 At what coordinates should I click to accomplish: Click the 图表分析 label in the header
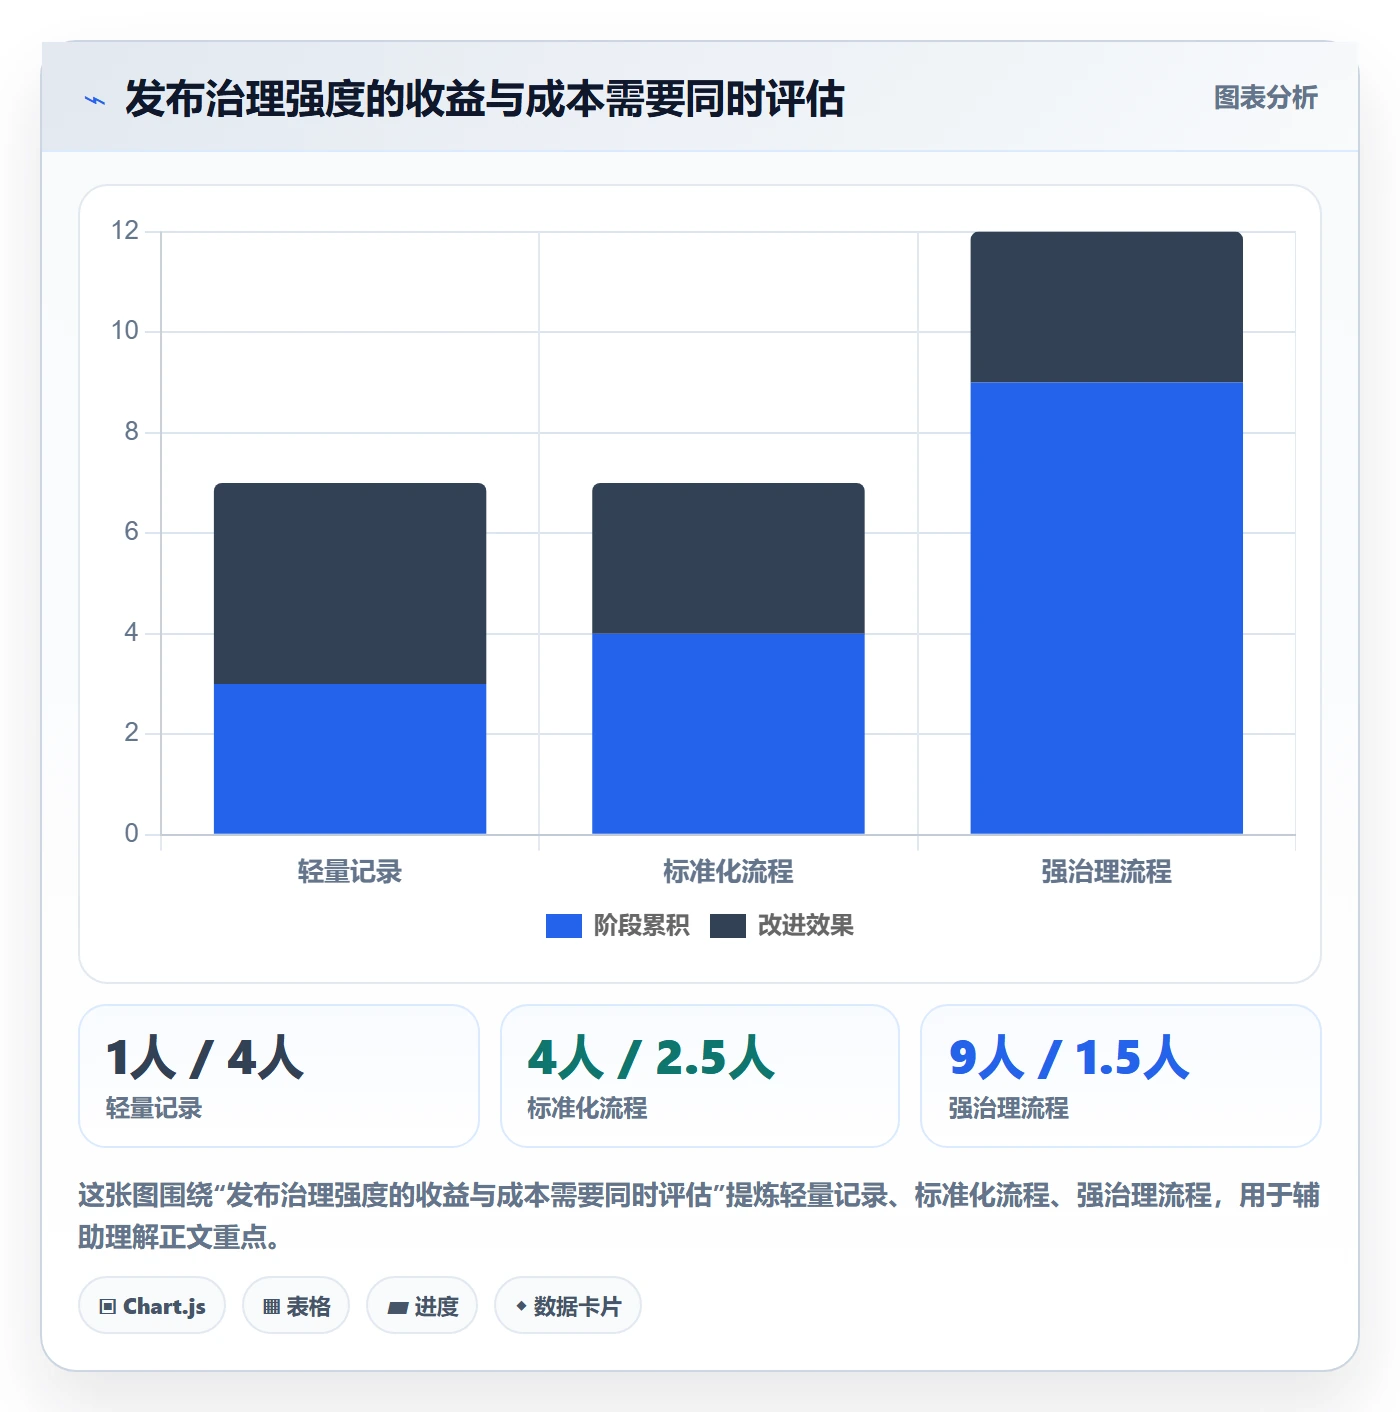tap(1265, 98)
